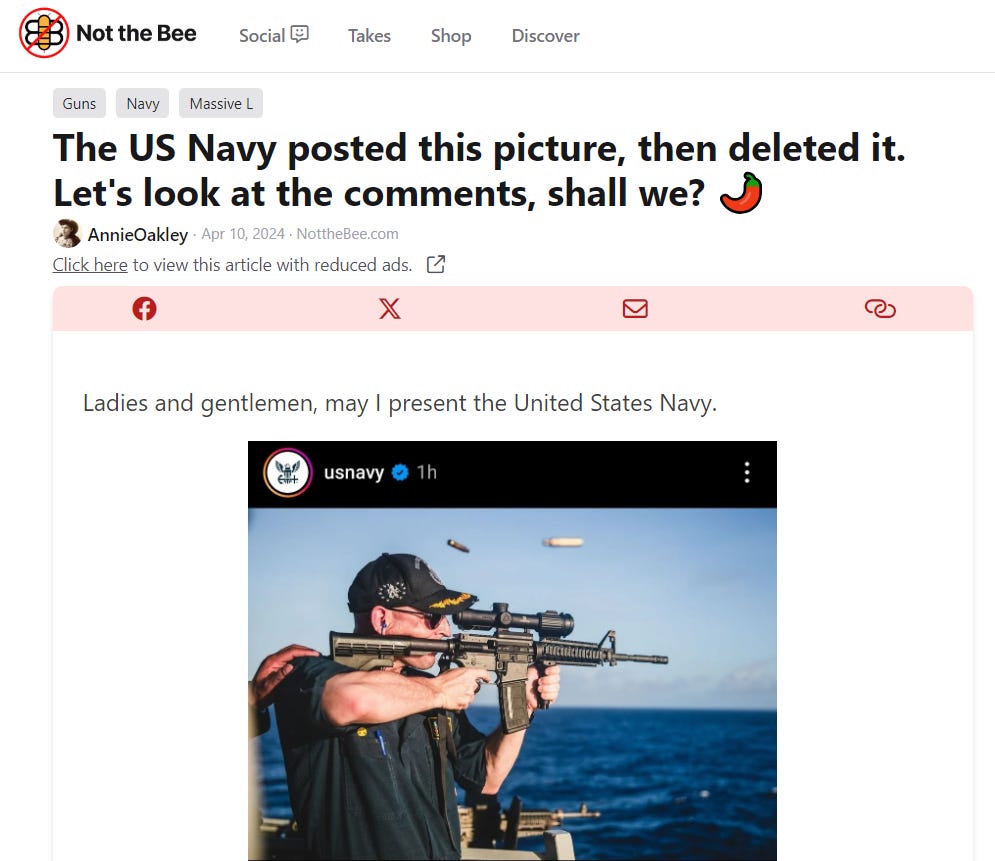Open the Discover menu
Image resolution: width=995 pixels, height=861 pixels.
click(546, 36)
